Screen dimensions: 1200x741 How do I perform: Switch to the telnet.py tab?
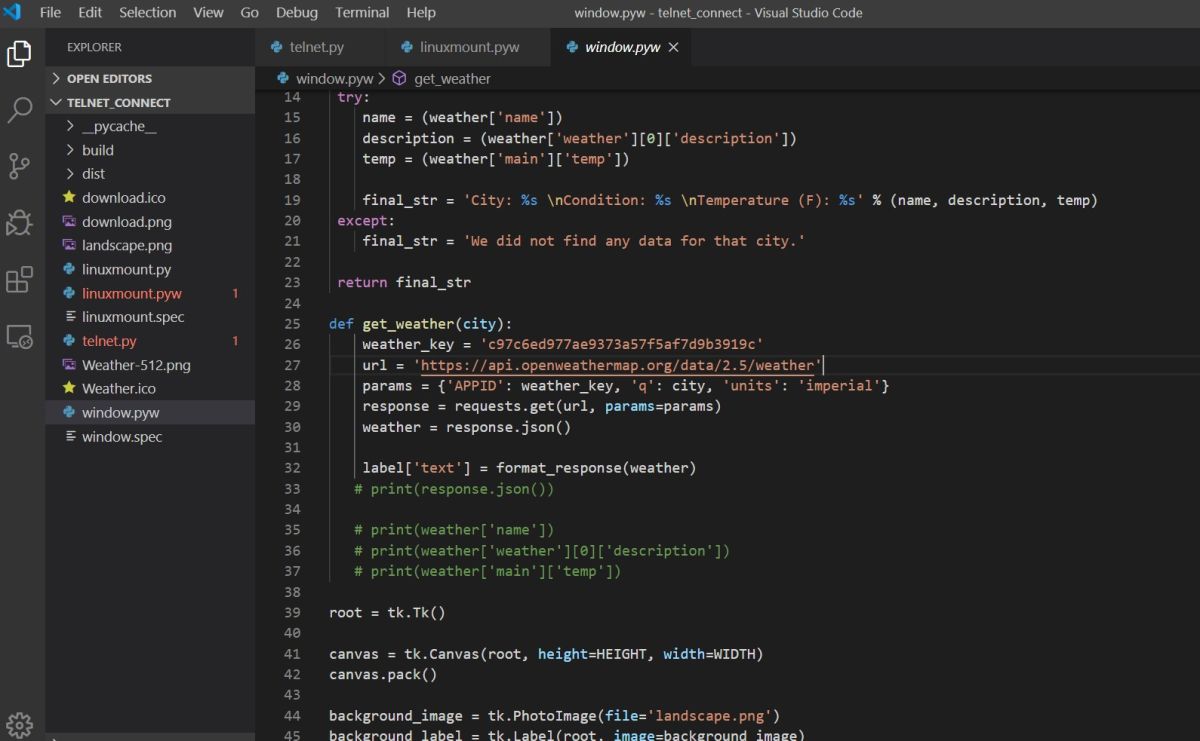(320, 47)
